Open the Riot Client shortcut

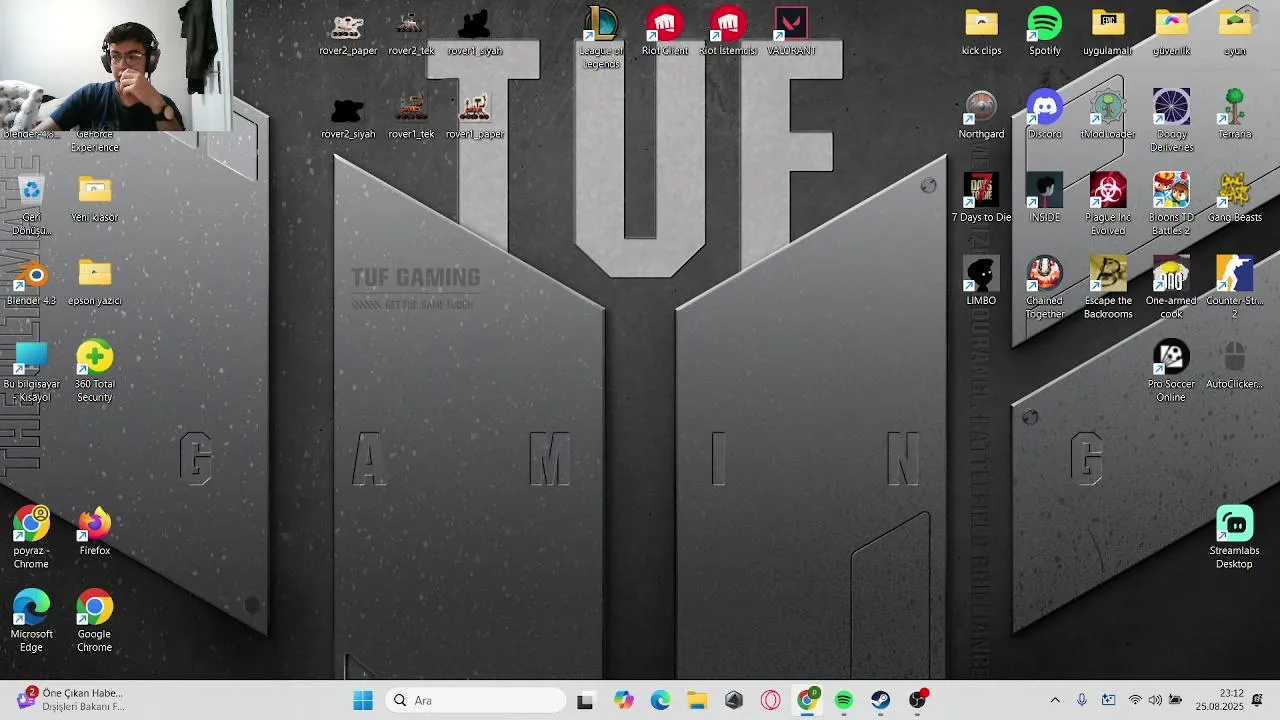pos(665,32)
